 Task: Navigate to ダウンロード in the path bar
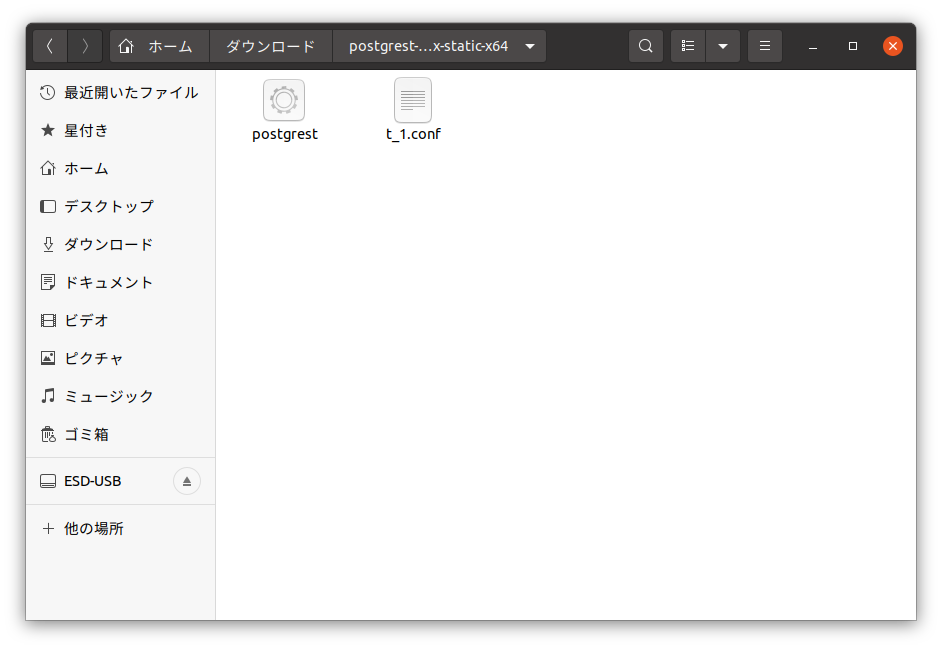point(271,46)
